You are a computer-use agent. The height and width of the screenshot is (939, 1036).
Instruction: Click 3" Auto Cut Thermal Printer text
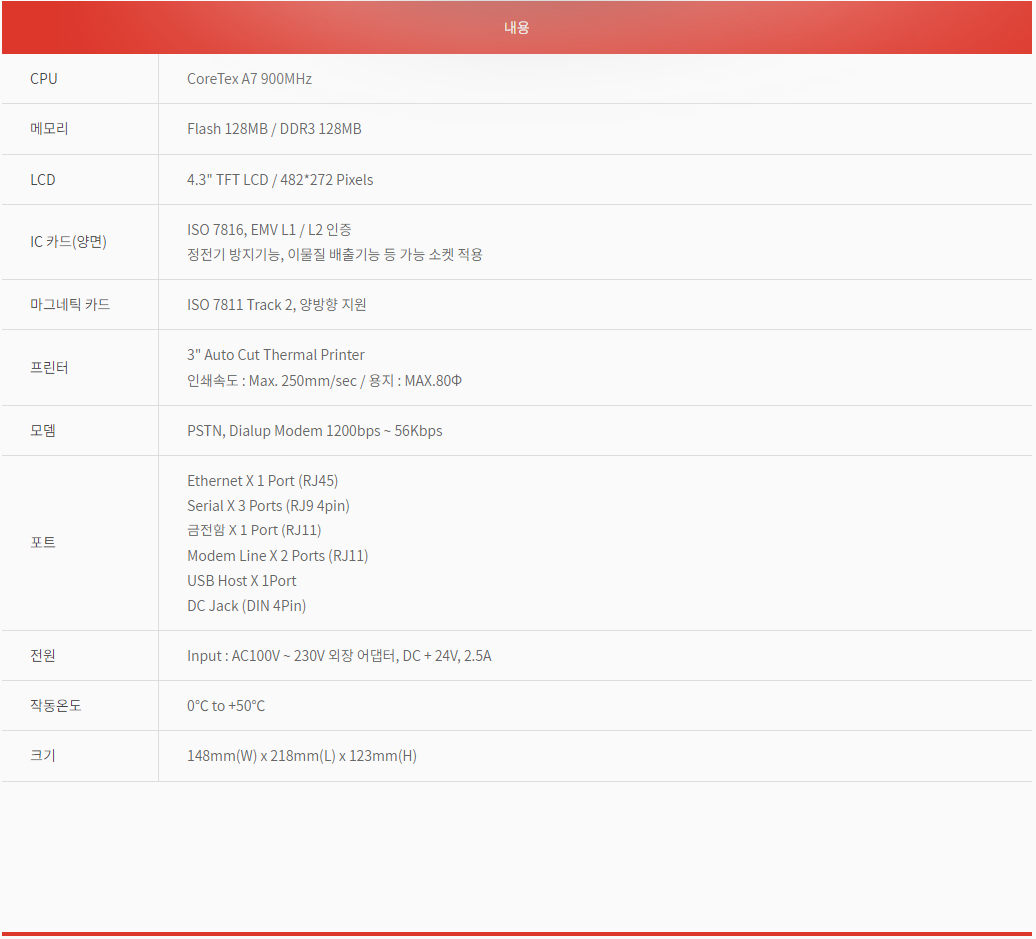tap(276, 355)
